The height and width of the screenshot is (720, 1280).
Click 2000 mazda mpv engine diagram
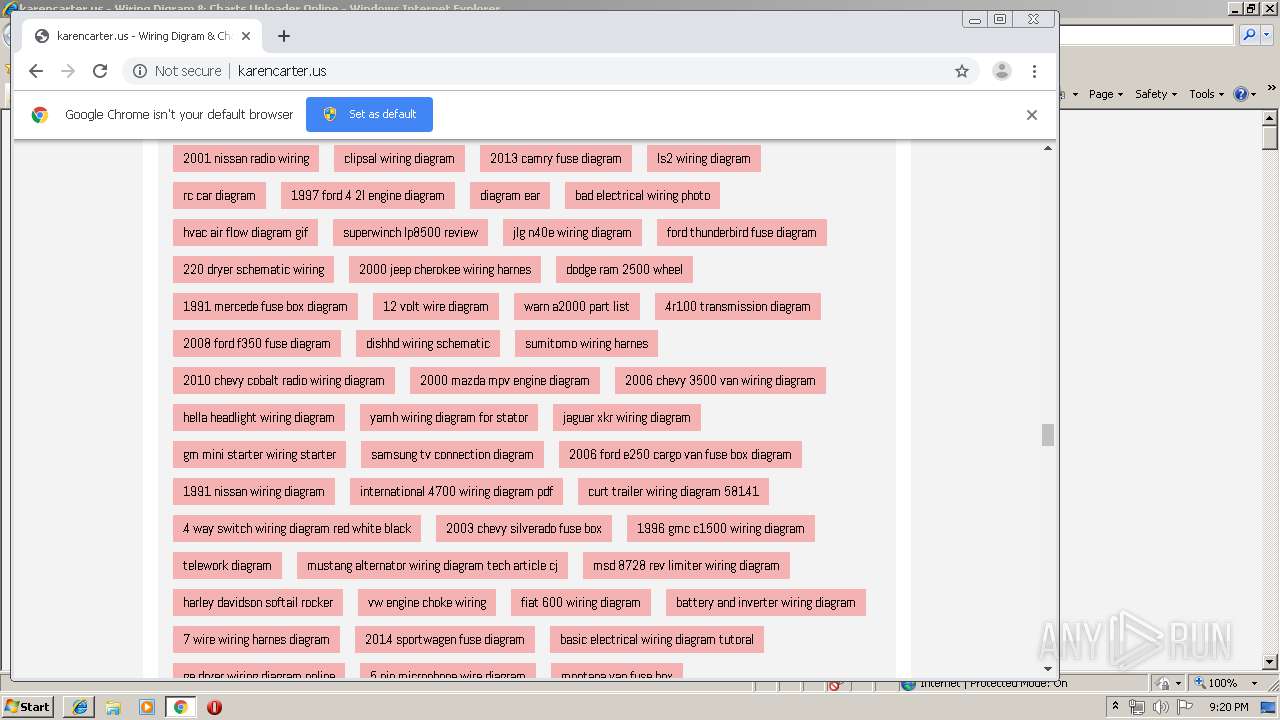click(x=505, y=380)
